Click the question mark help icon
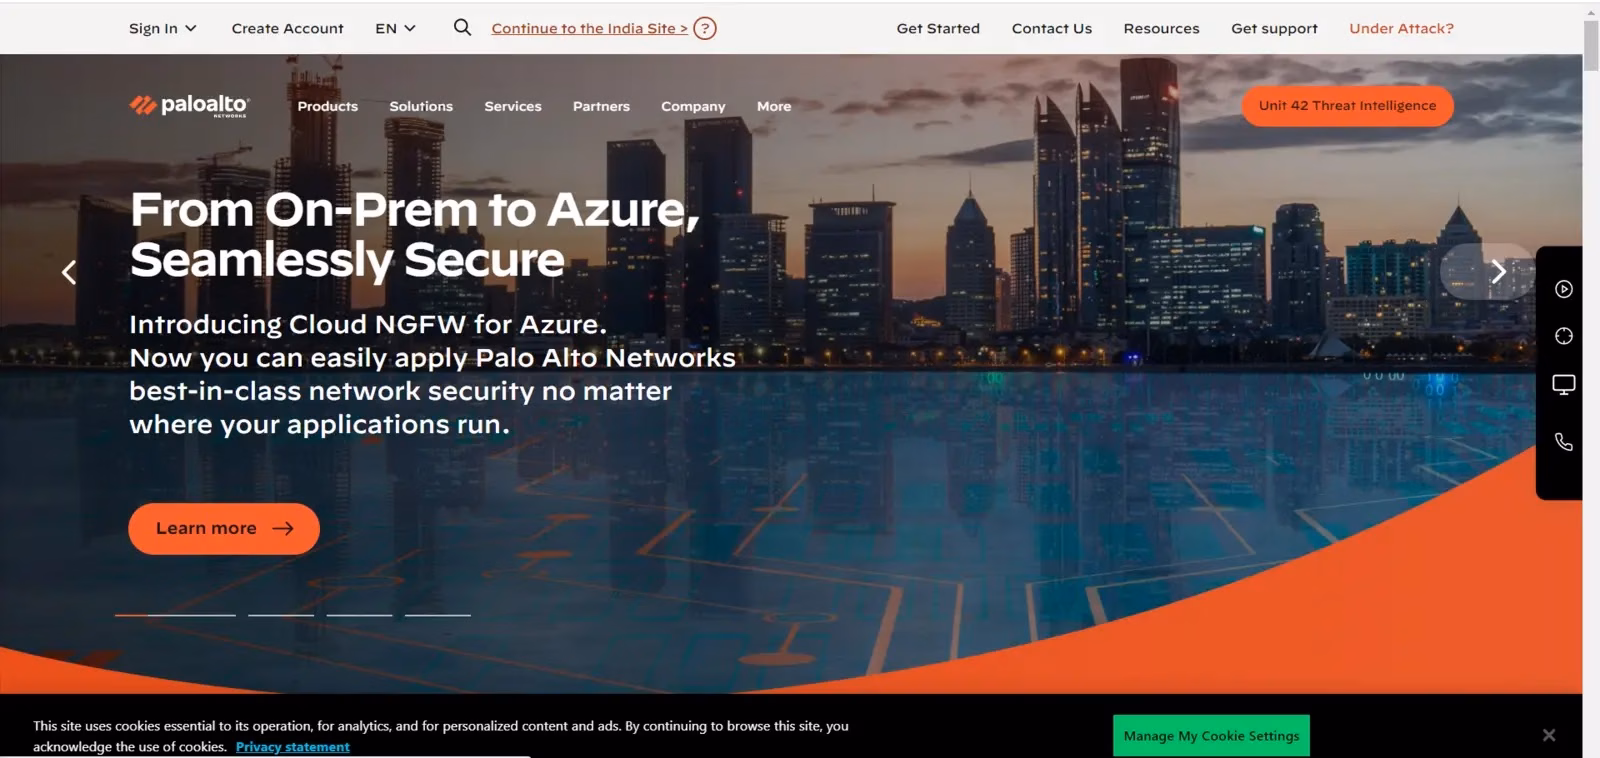Screen dimensions: 1600x758 click(705, 28)
